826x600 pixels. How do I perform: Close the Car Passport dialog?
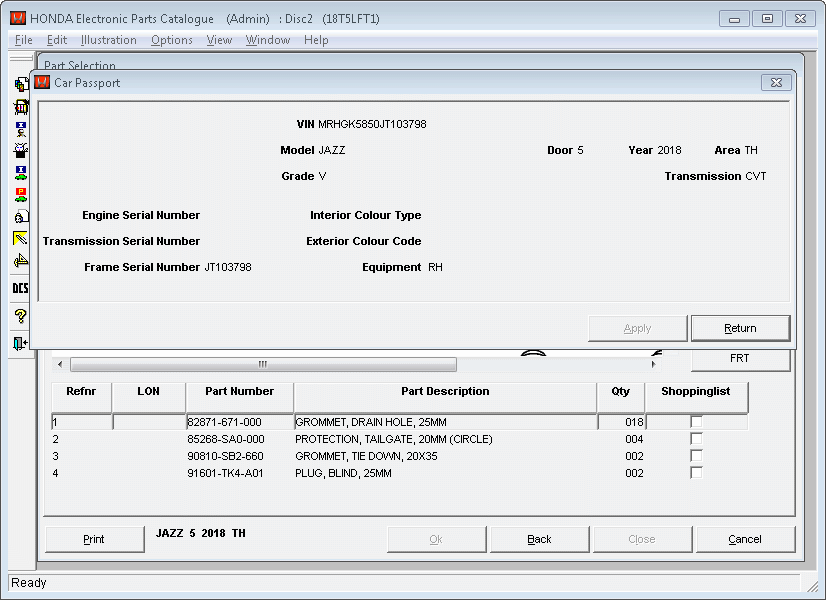coord(776,83)
